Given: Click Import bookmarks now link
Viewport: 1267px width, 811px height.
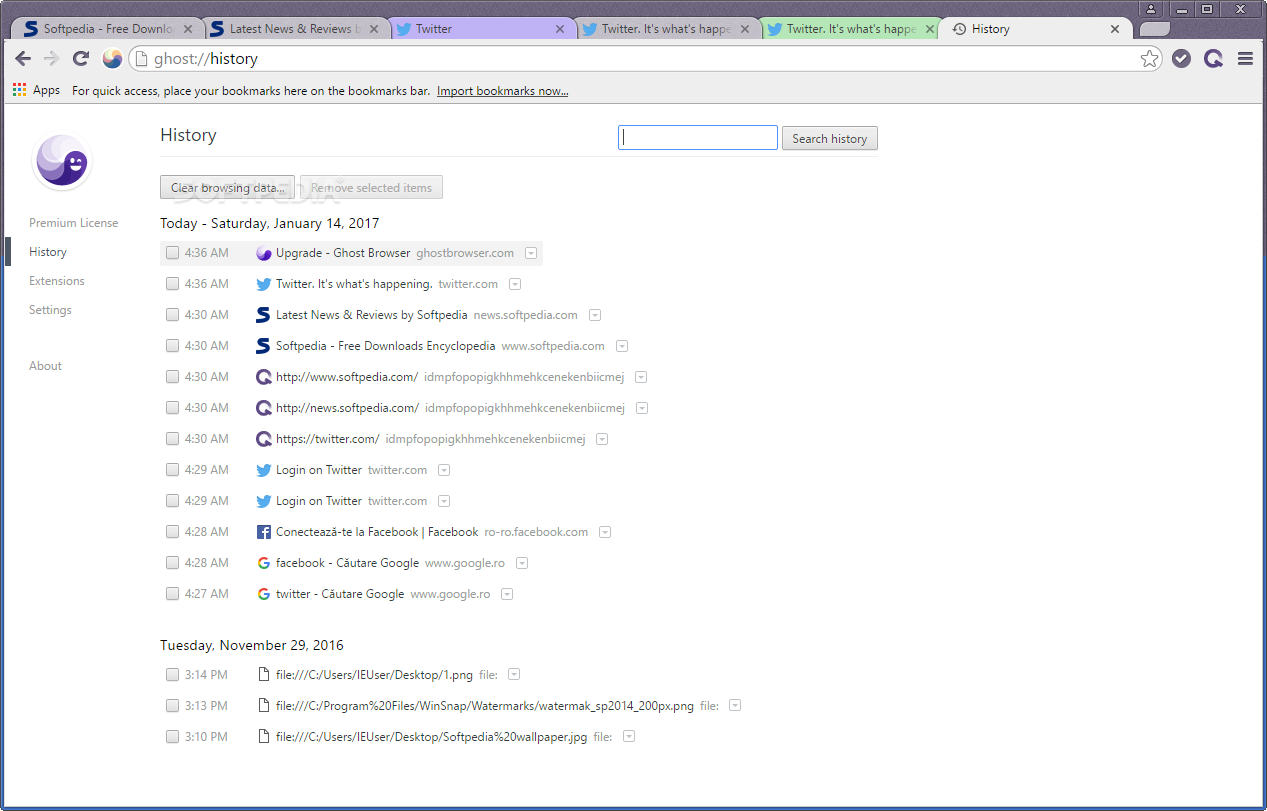Looking at the screenshot, I should pyautogui.click(x=502, y=91).
